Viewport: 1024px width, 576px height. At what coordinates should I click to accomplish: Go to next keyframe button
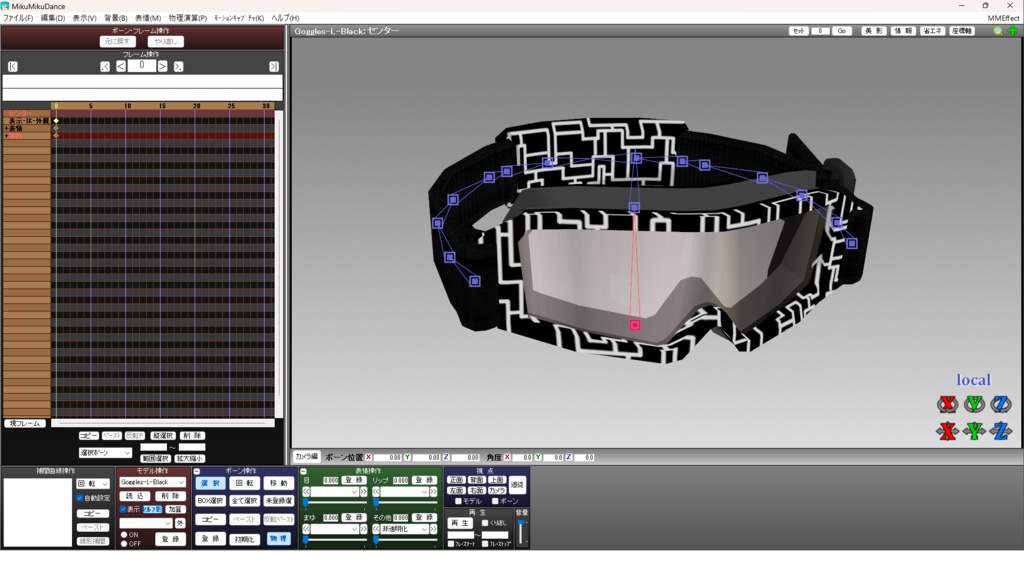click(x=178, y=67)
